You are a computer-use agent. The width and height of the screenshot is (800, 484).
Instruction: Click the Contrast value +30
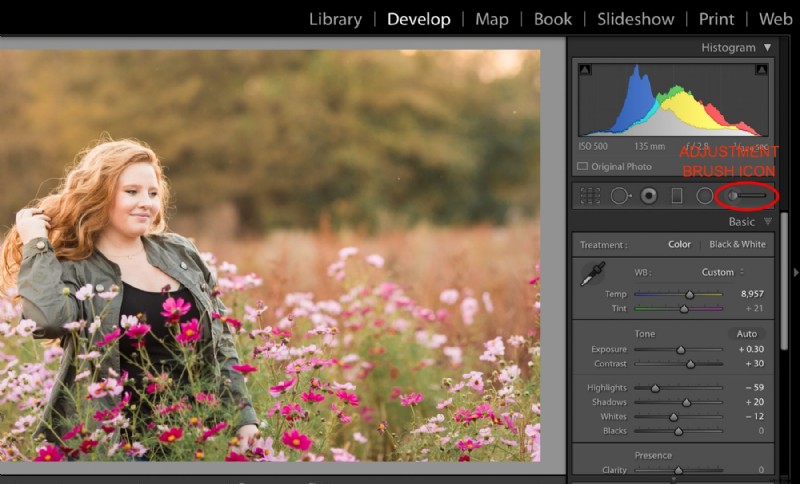pyautogui.click(x=755, y=364)
